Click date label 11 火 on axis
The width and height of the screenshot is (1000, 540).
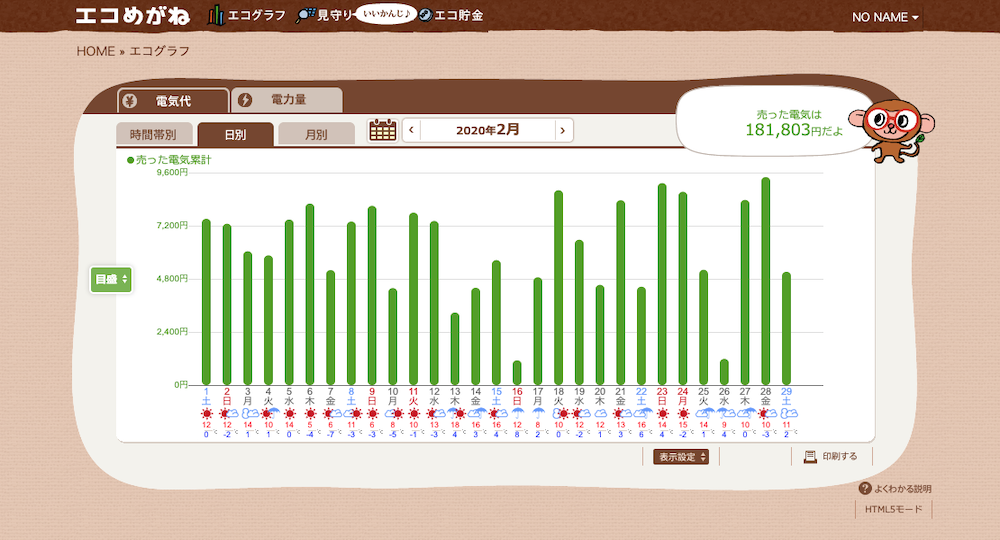point(413,397)
